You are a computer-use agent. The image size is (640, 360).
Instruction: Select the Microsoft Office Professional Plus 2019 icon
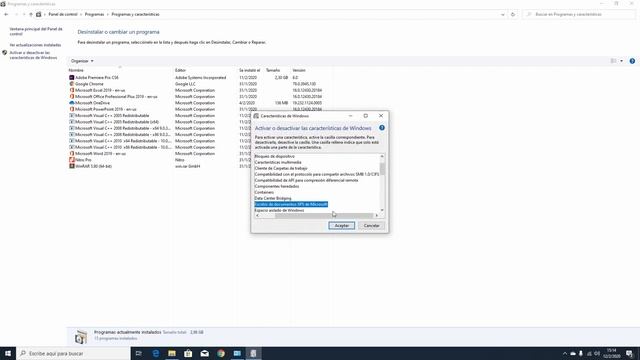[x=72, y=97]
